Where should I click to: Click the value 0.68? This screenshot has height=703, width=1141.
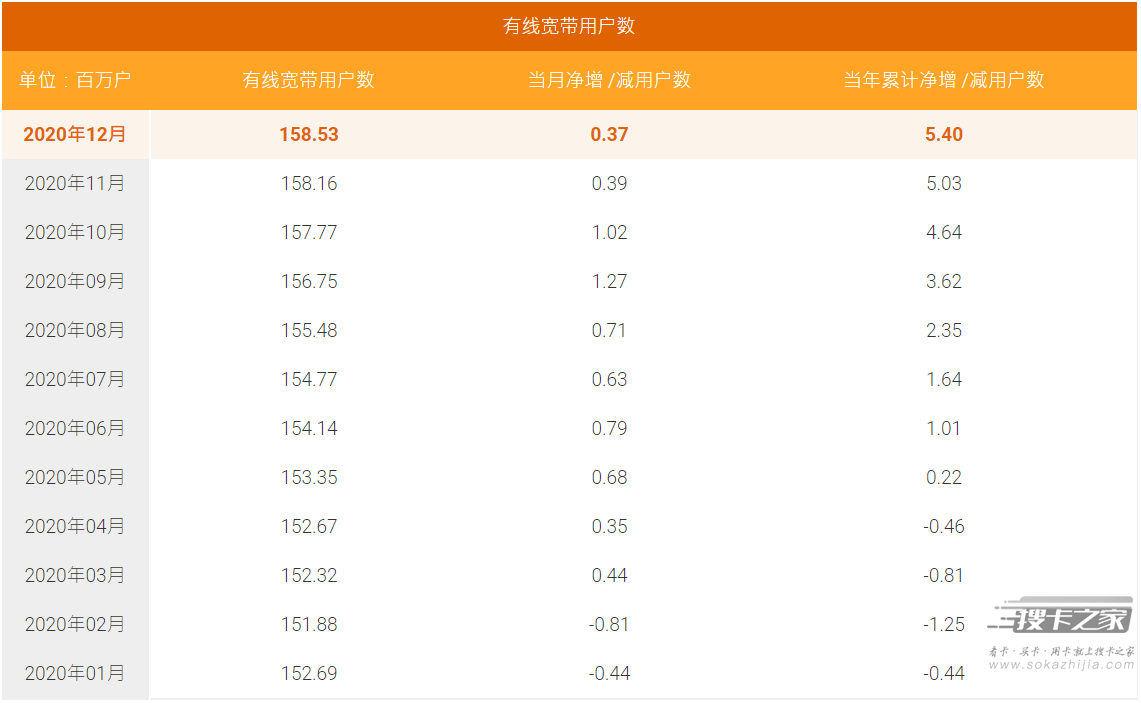click(x=609, y=477)
